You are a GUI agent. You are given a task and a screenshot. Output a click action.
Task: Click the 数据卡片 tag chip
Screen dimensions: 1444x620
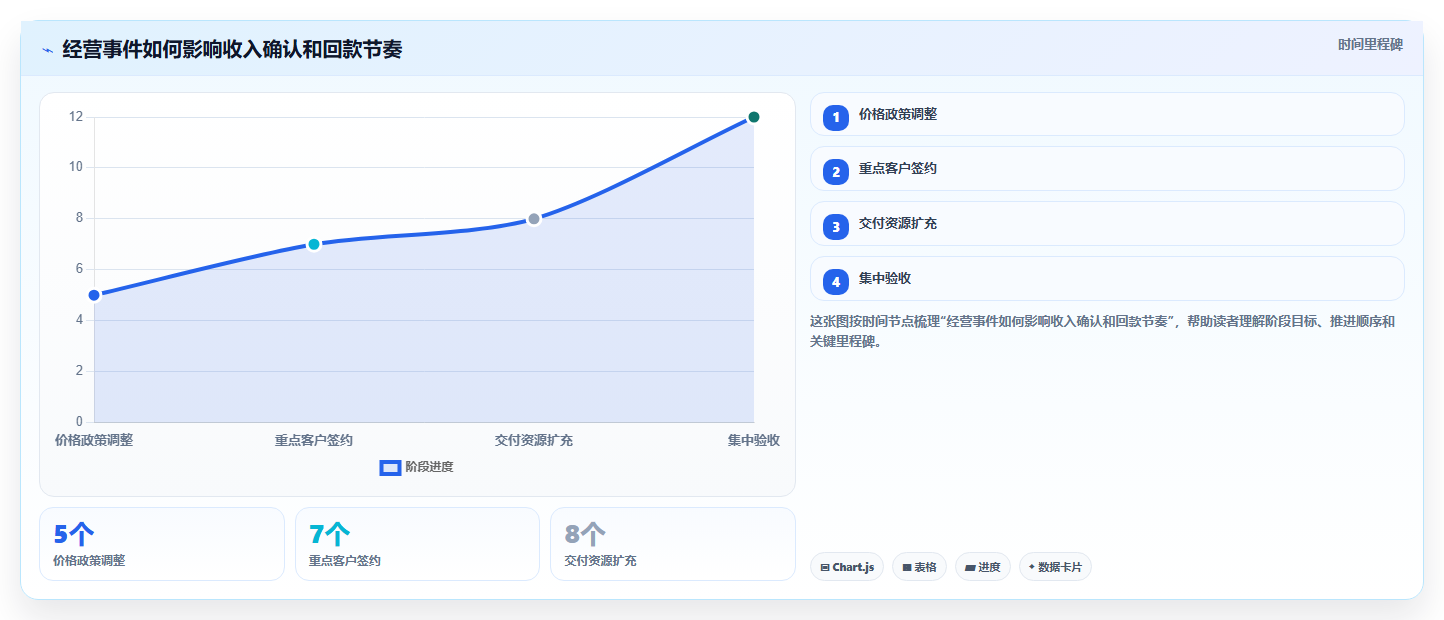pos(1055,567)
